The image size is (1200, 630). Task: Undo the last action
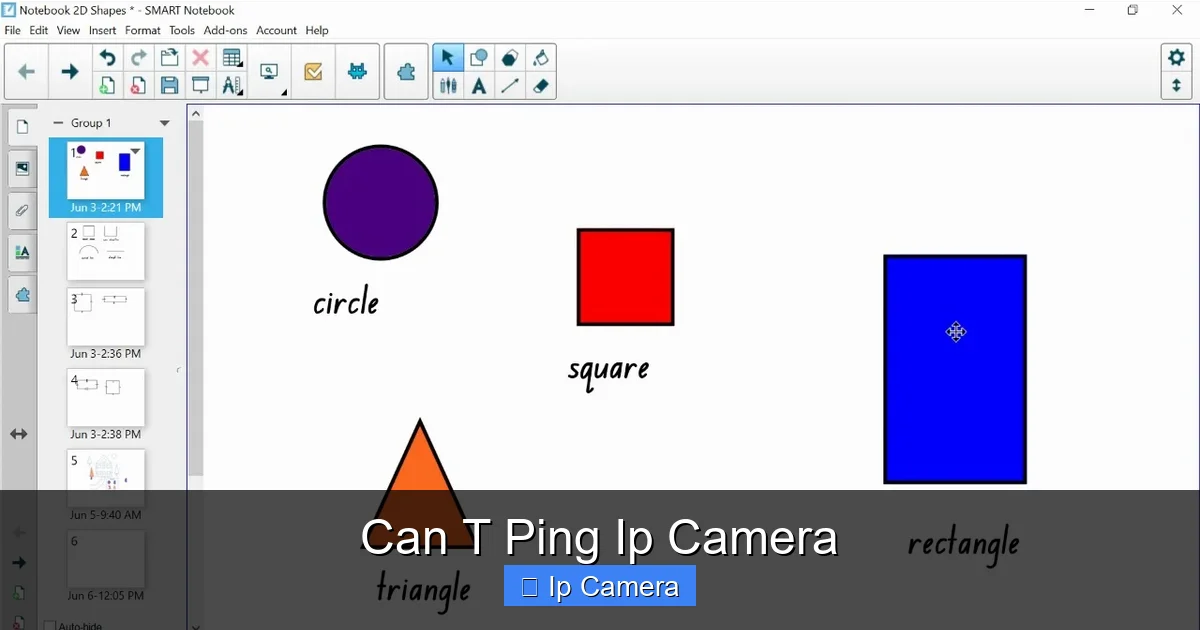pos(107,58)
